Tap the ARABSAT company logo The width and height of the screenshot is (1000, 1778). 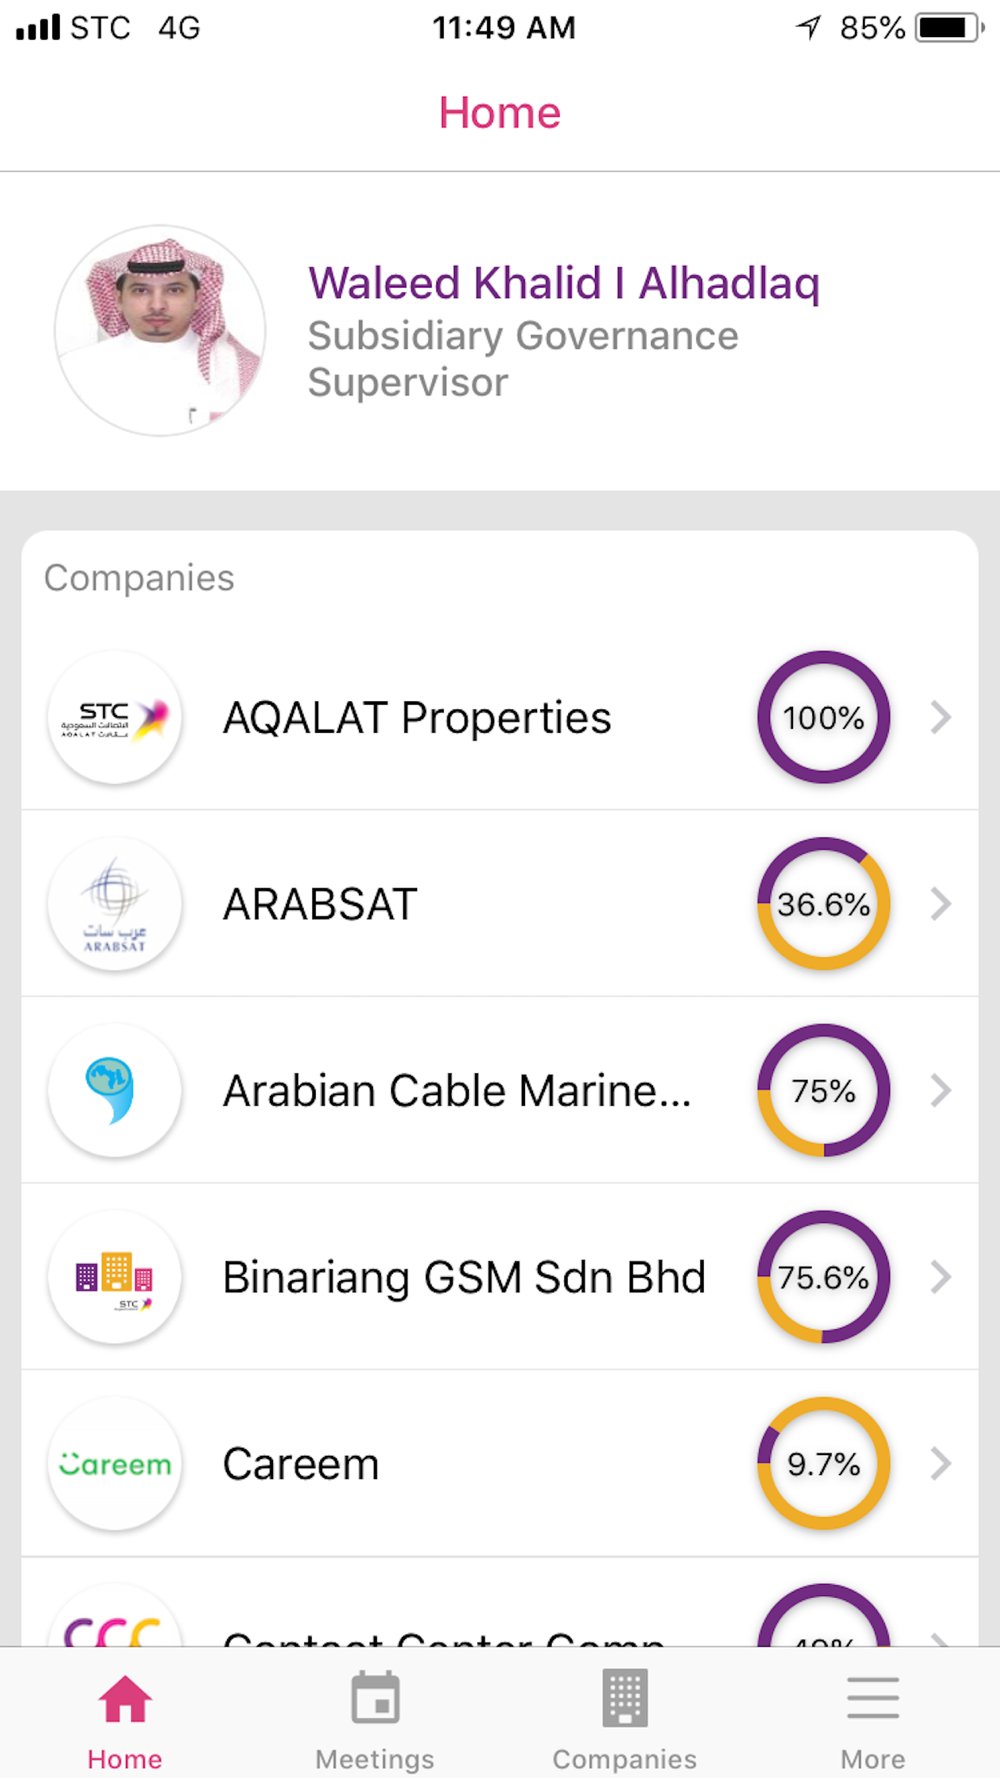pos(115,904)
